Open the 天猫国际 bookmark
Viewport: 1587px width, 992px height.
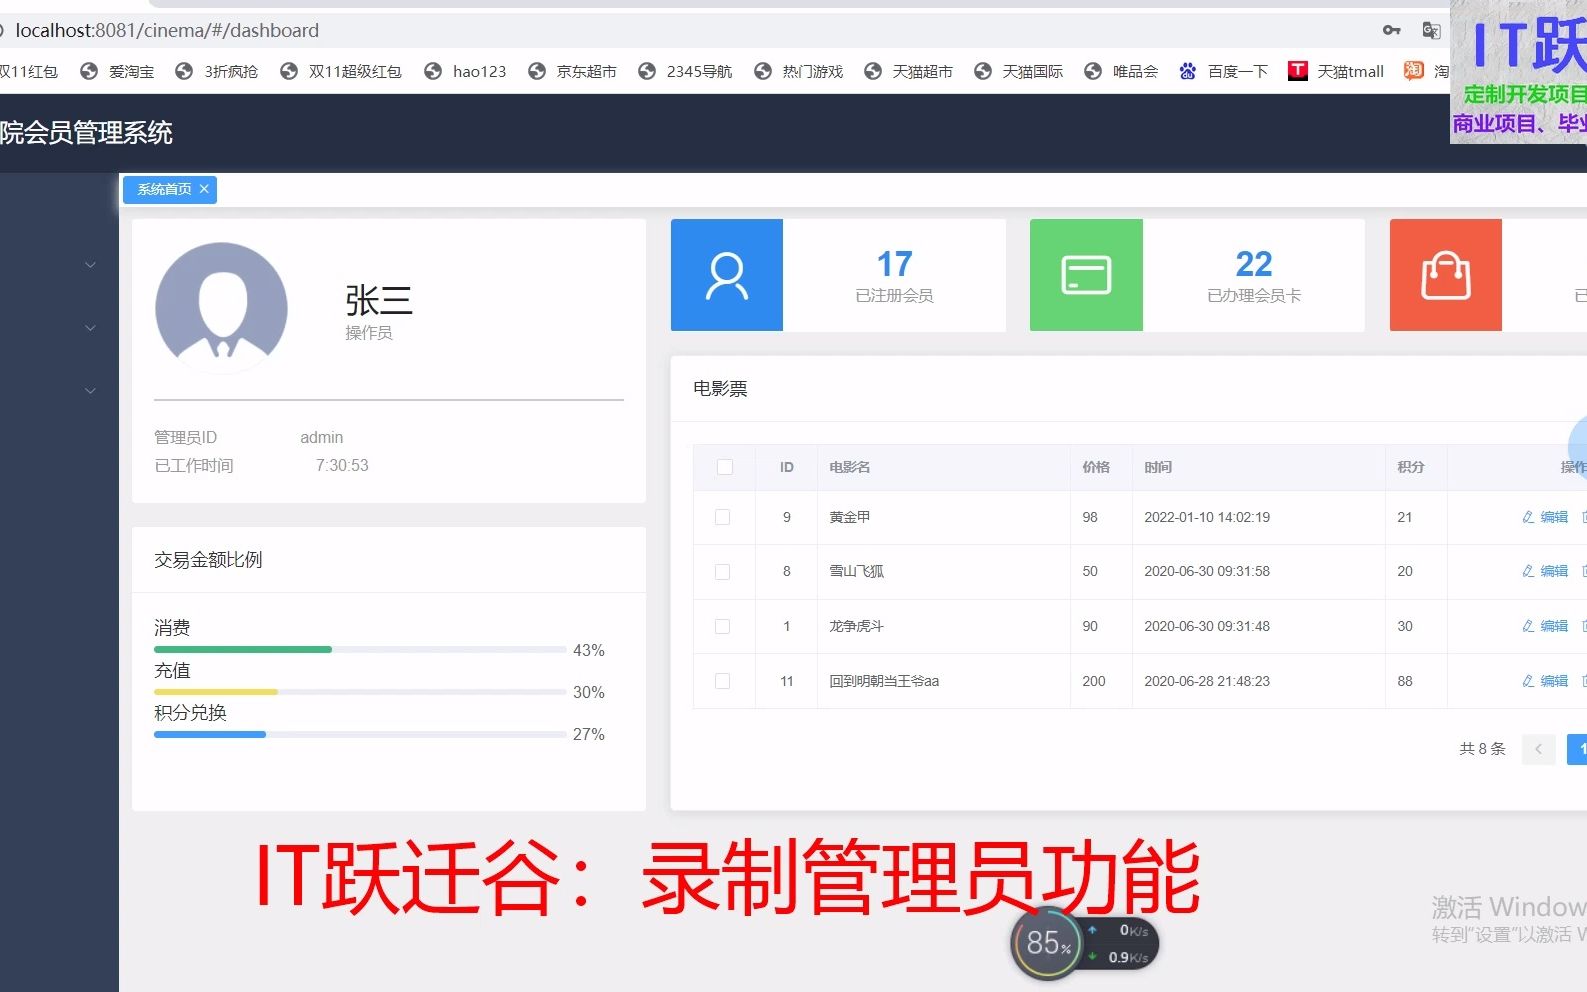pos(1019,71)
